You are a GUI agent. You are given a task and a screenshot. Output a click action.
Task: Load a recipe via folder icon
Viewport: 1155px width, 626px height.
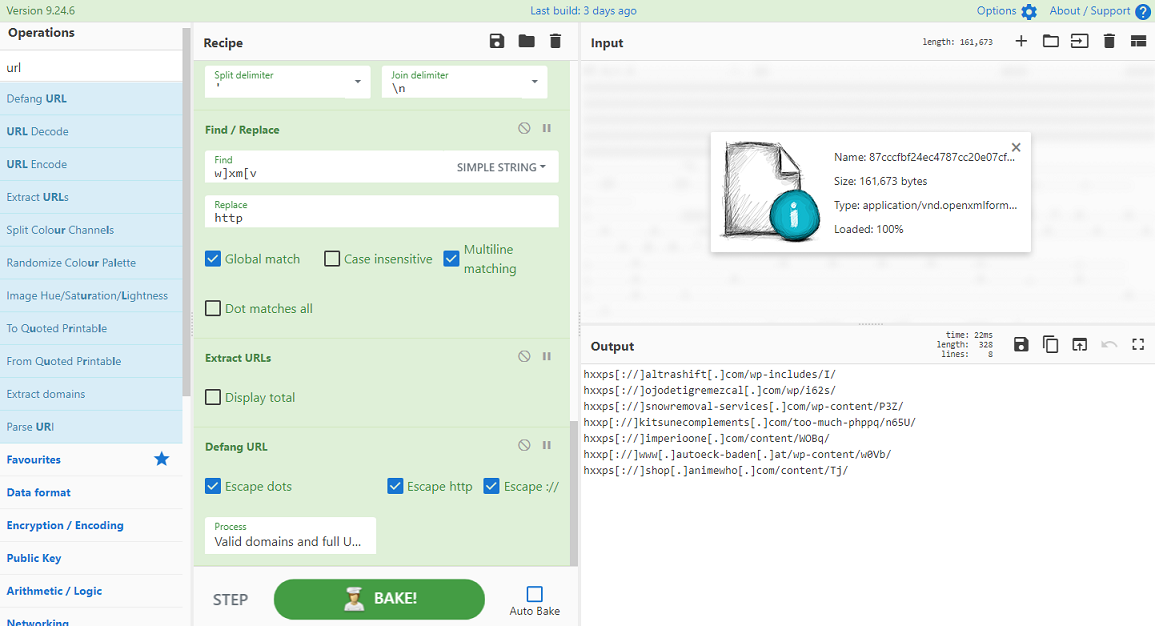[527, 41]
